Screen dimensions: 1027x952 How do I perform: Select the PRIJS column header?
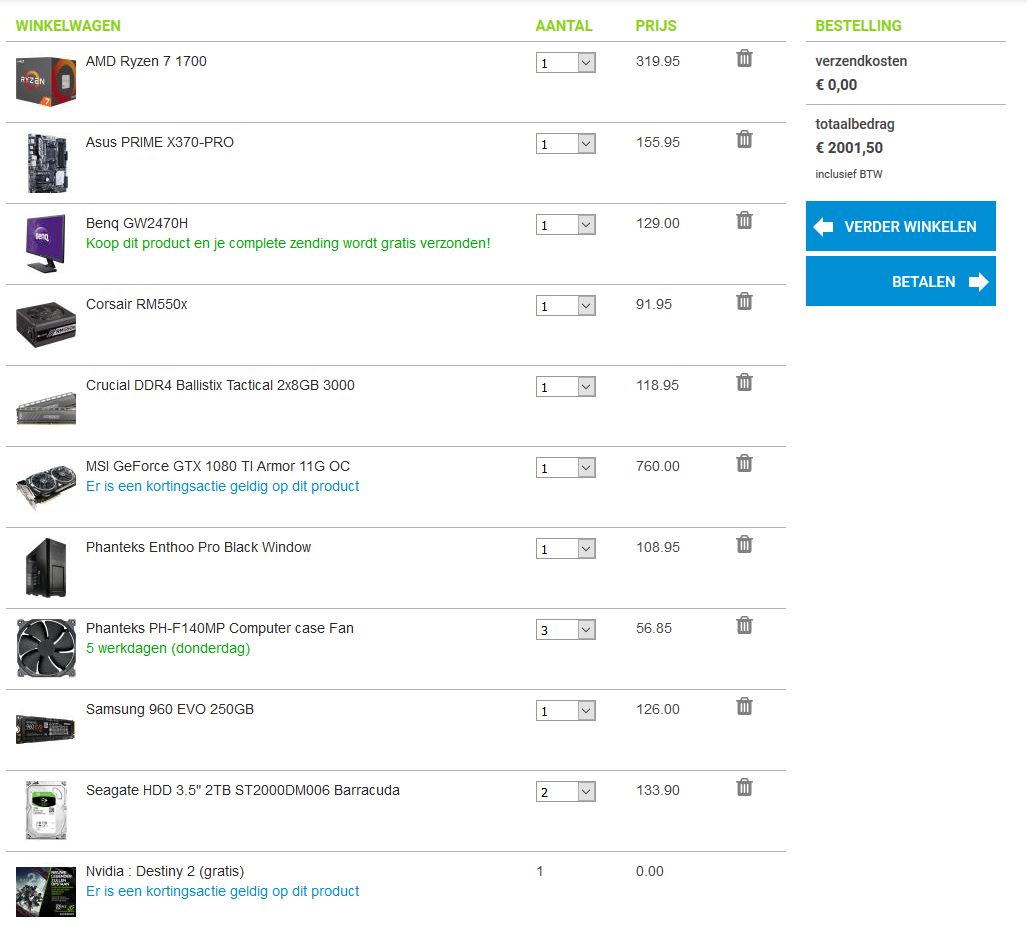[x=656, y=26]
